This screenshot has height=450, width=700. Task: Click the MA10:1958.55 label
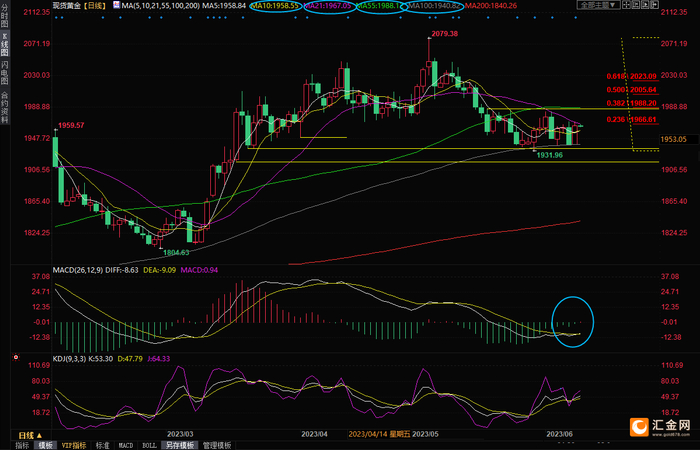(x=275, y=6)
